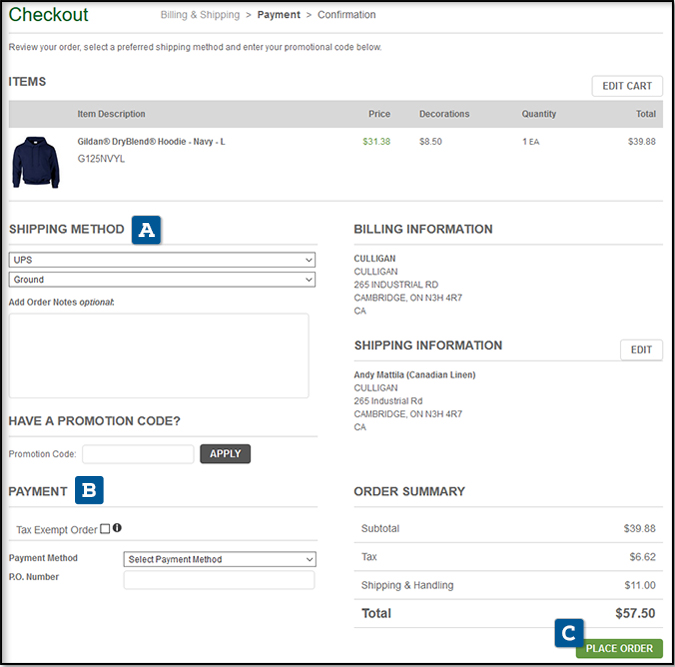Go to Billing & Shipping step

[x=200, y=15]
